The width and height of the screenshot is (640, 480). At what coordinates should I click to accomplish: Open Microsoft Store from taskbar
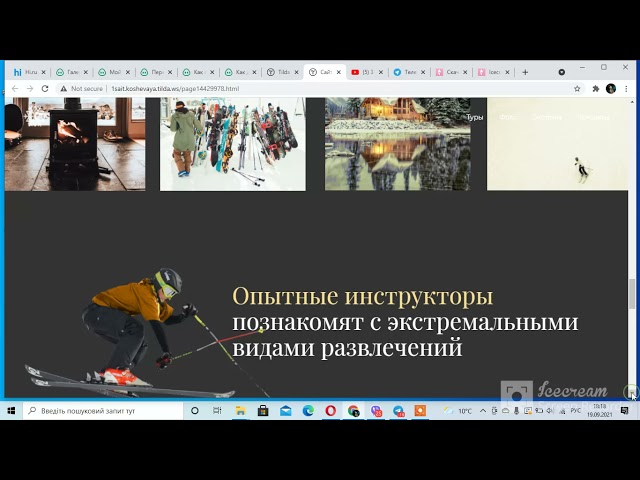263,411
